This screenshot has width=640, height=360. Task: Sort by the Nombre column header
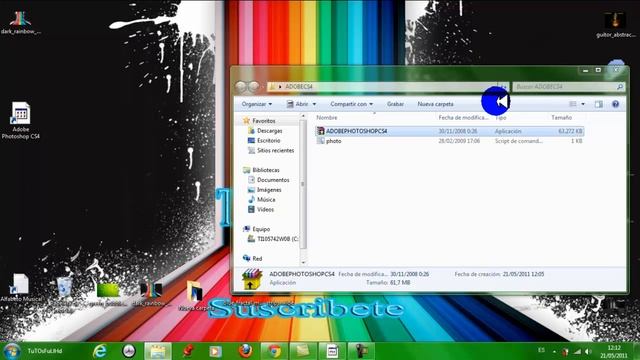click(x=327, y=118)
